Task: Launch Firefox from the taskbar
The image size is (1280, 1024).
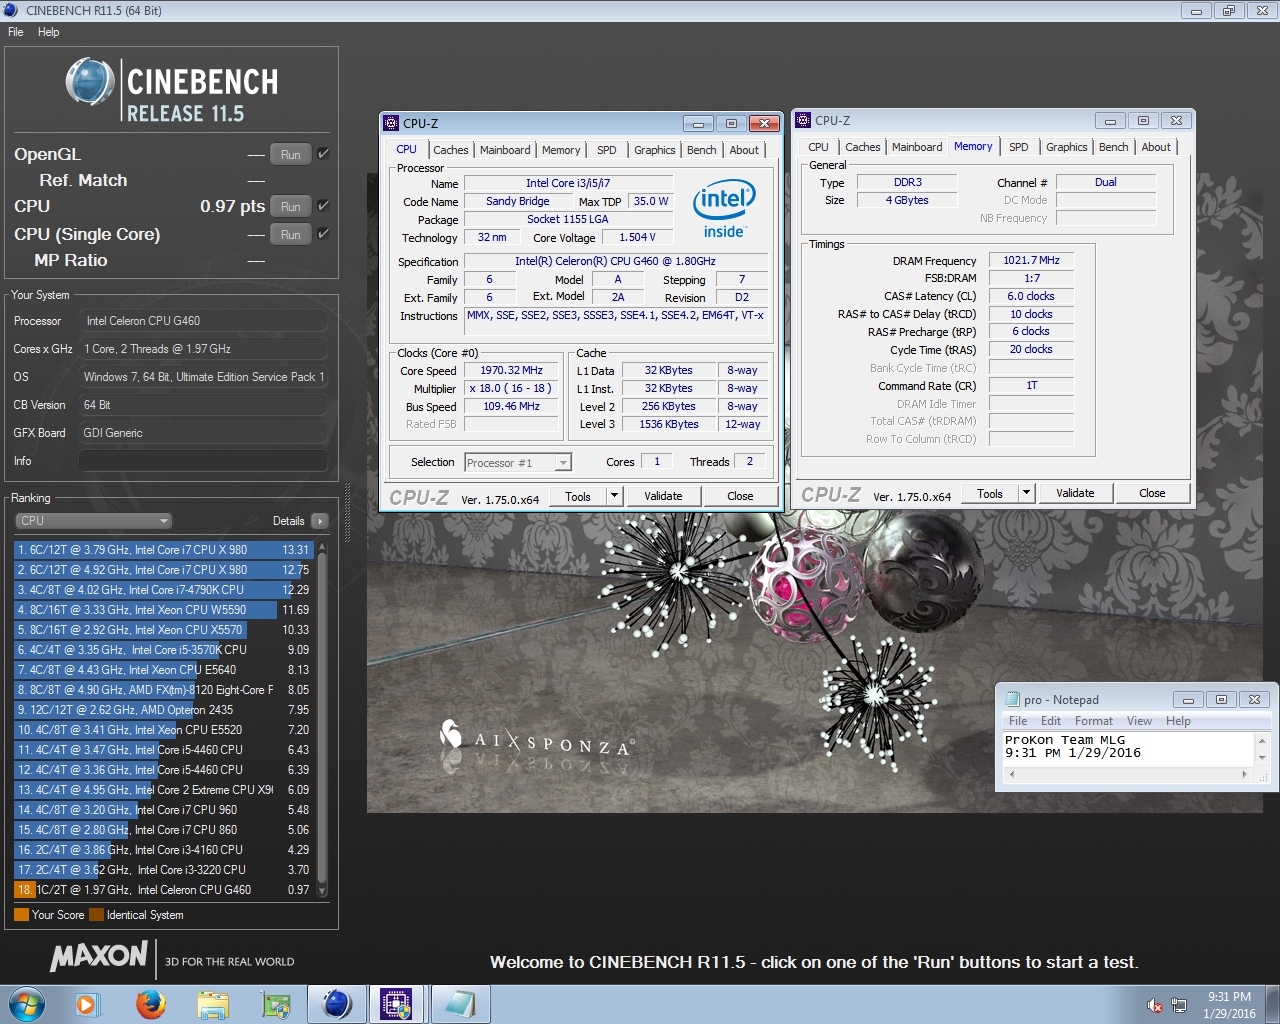Action: [151, 1004]
